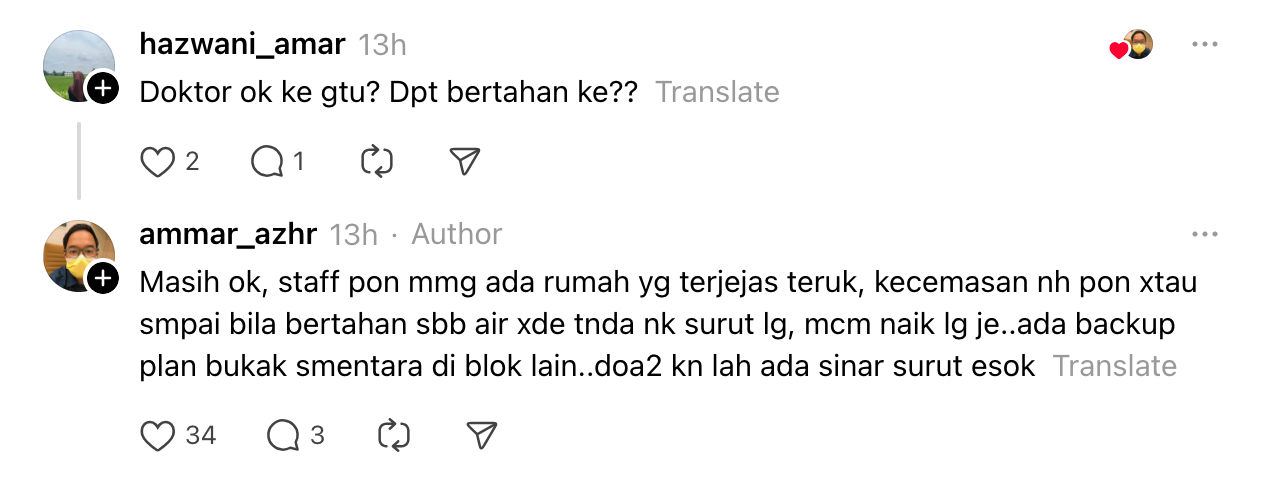Like hazwani_amar's comment with the heart icon
Image resolution: width=1268 pixels, height=482 pixels.
[157, 161]
